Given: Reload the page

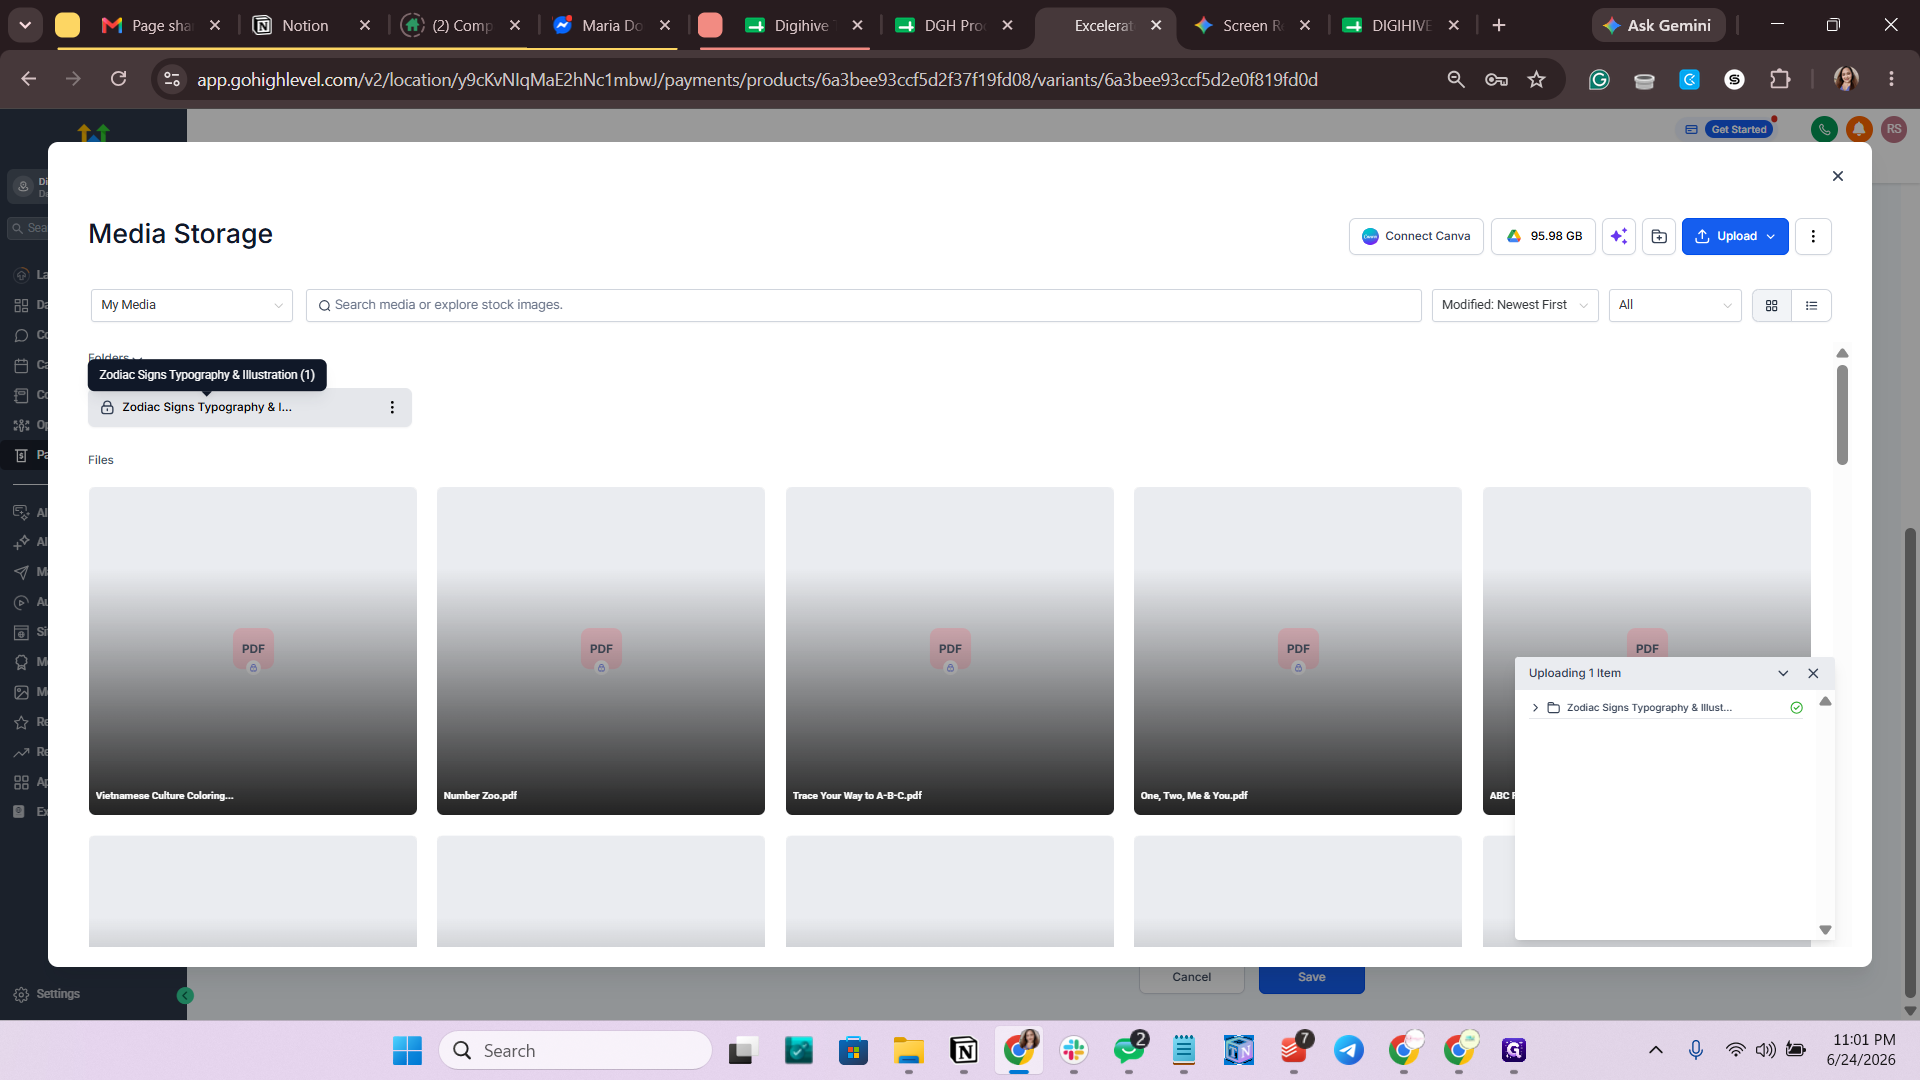Looking at the screenshot, I should click(x=118, y=79).
